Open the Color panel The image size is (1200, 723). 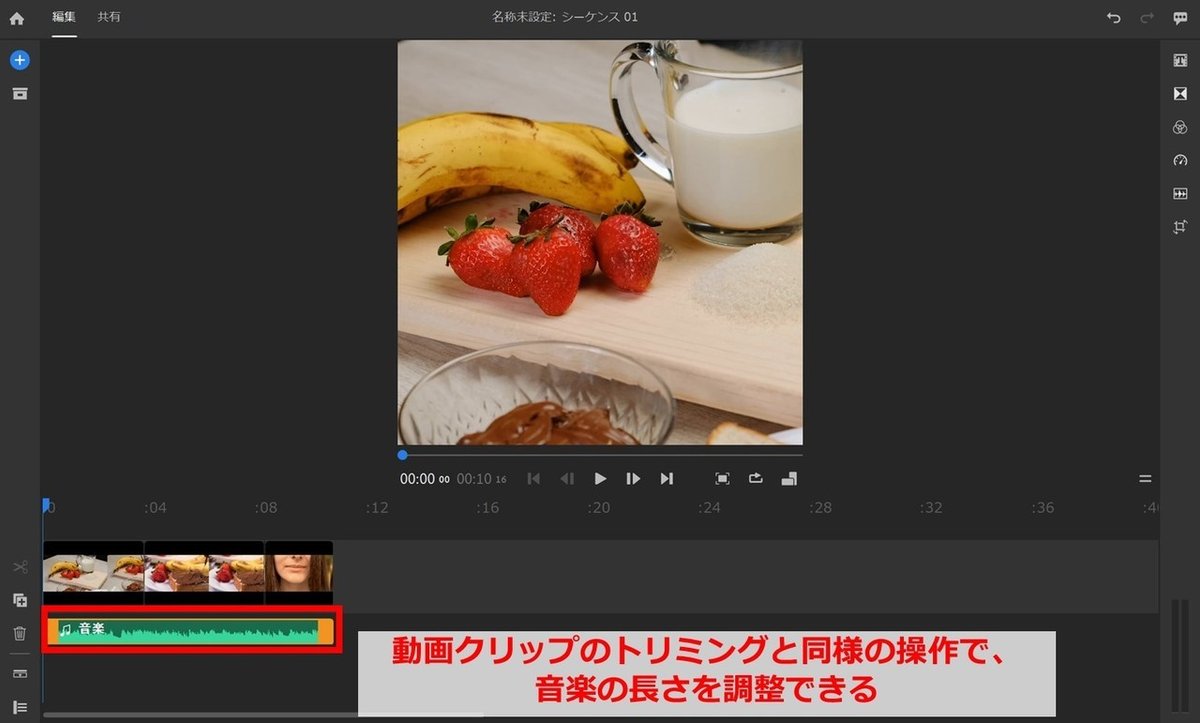[x=1181, y=127]
